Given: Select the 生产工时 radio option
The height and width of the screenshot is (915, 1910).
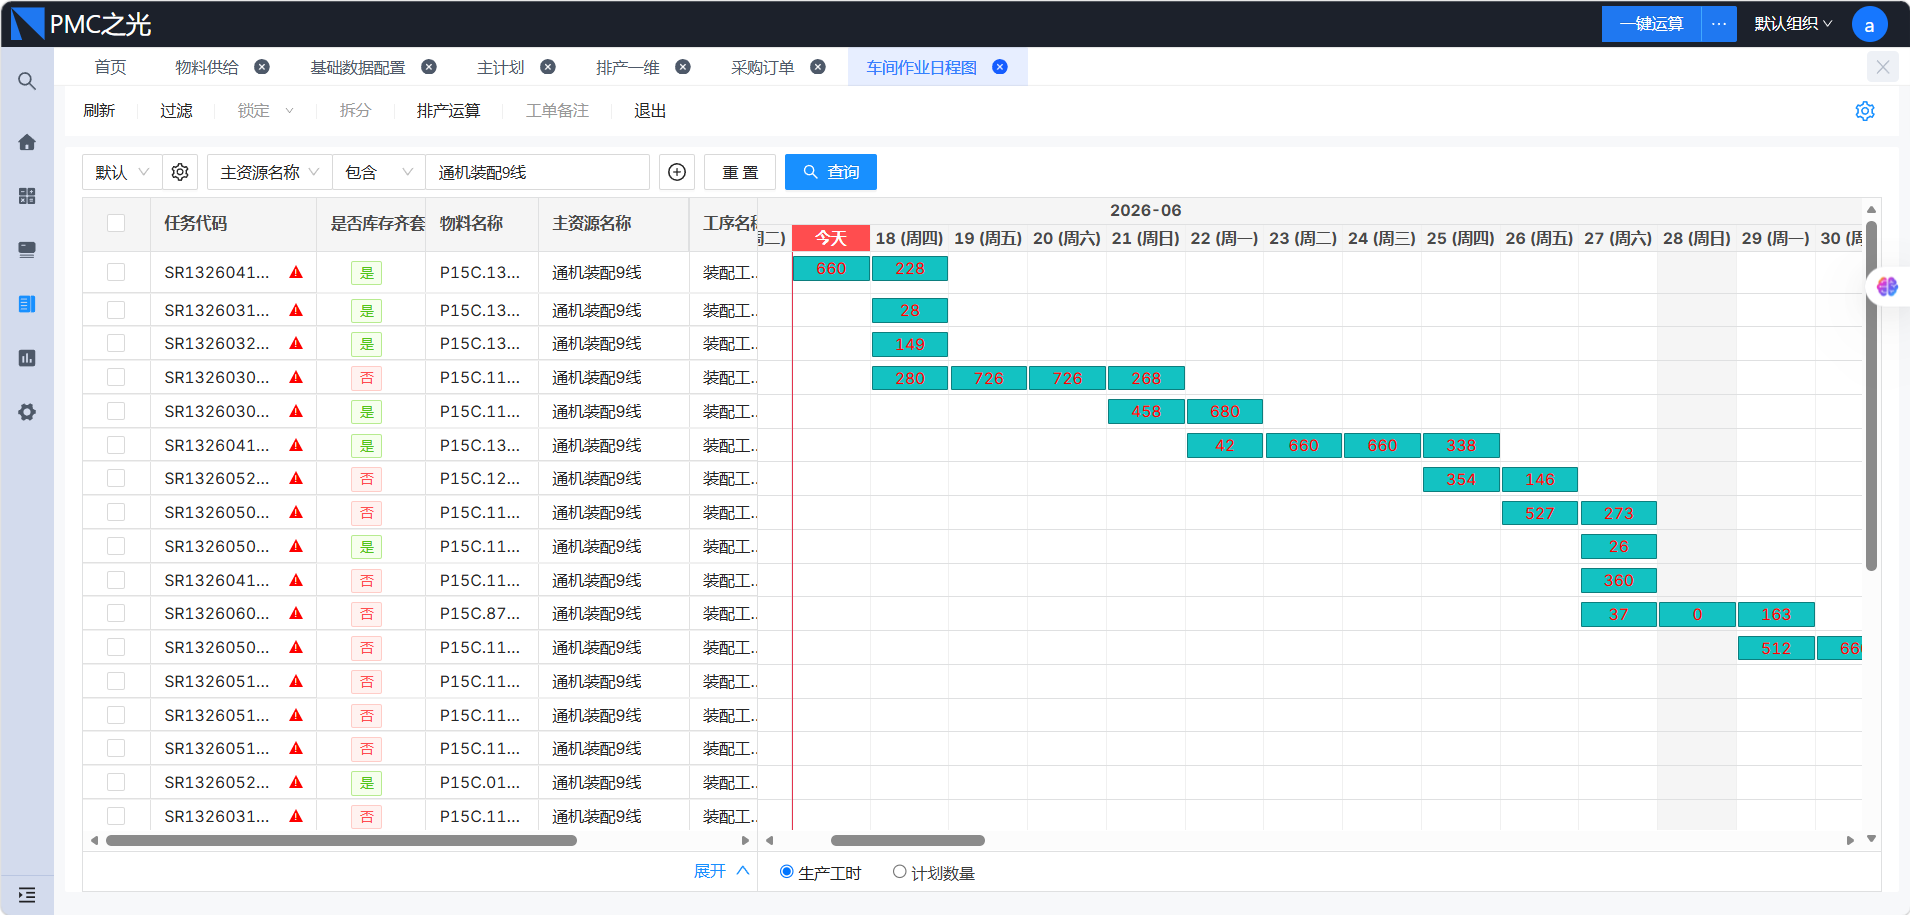Looking at the screenshot, I should click(x=787, y=872).
